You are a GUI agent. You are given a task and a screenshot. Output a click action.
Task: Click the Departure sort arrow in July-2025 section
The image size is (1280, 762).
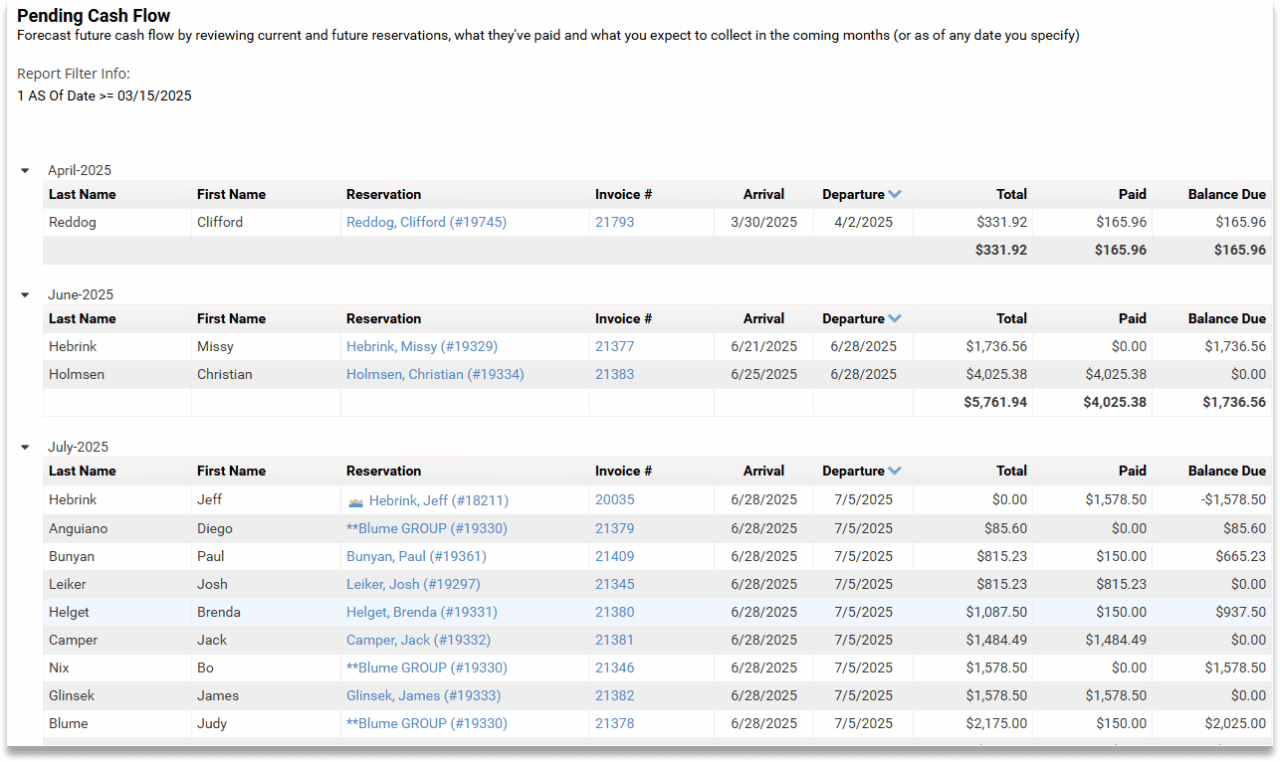pyautogui.click(x=893, y=470)
